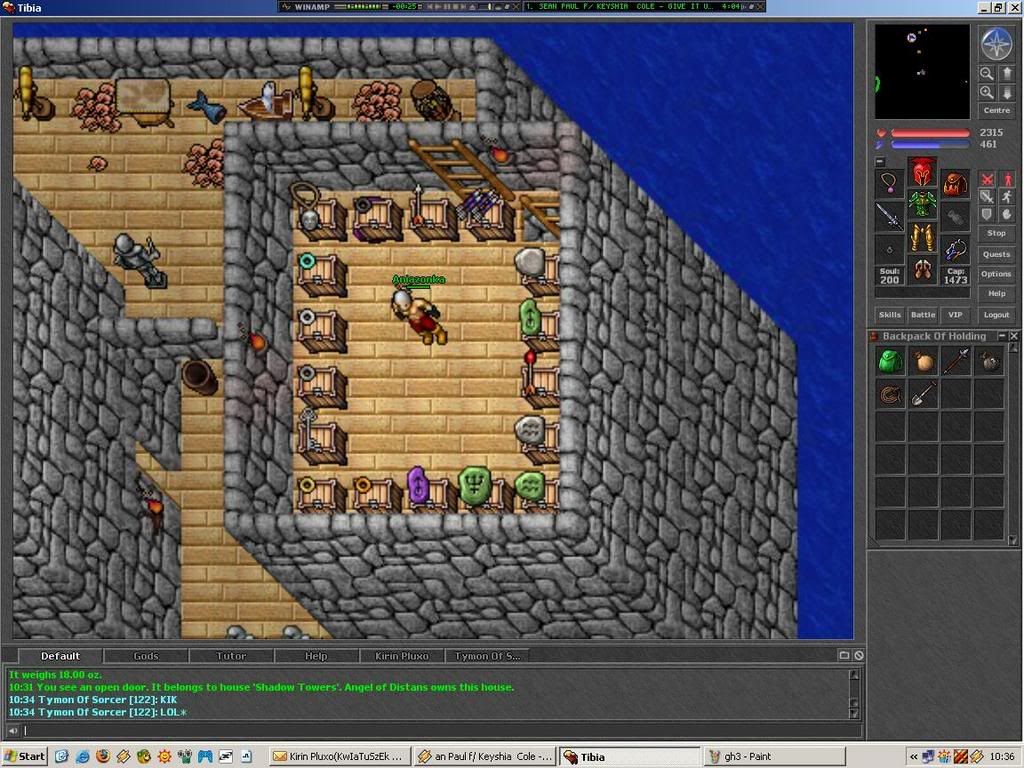Image resolution: width=1024 pixels, height=768 pixels.
Task: Open the Tymon Of S... chat tab
Action: (487, 656)
